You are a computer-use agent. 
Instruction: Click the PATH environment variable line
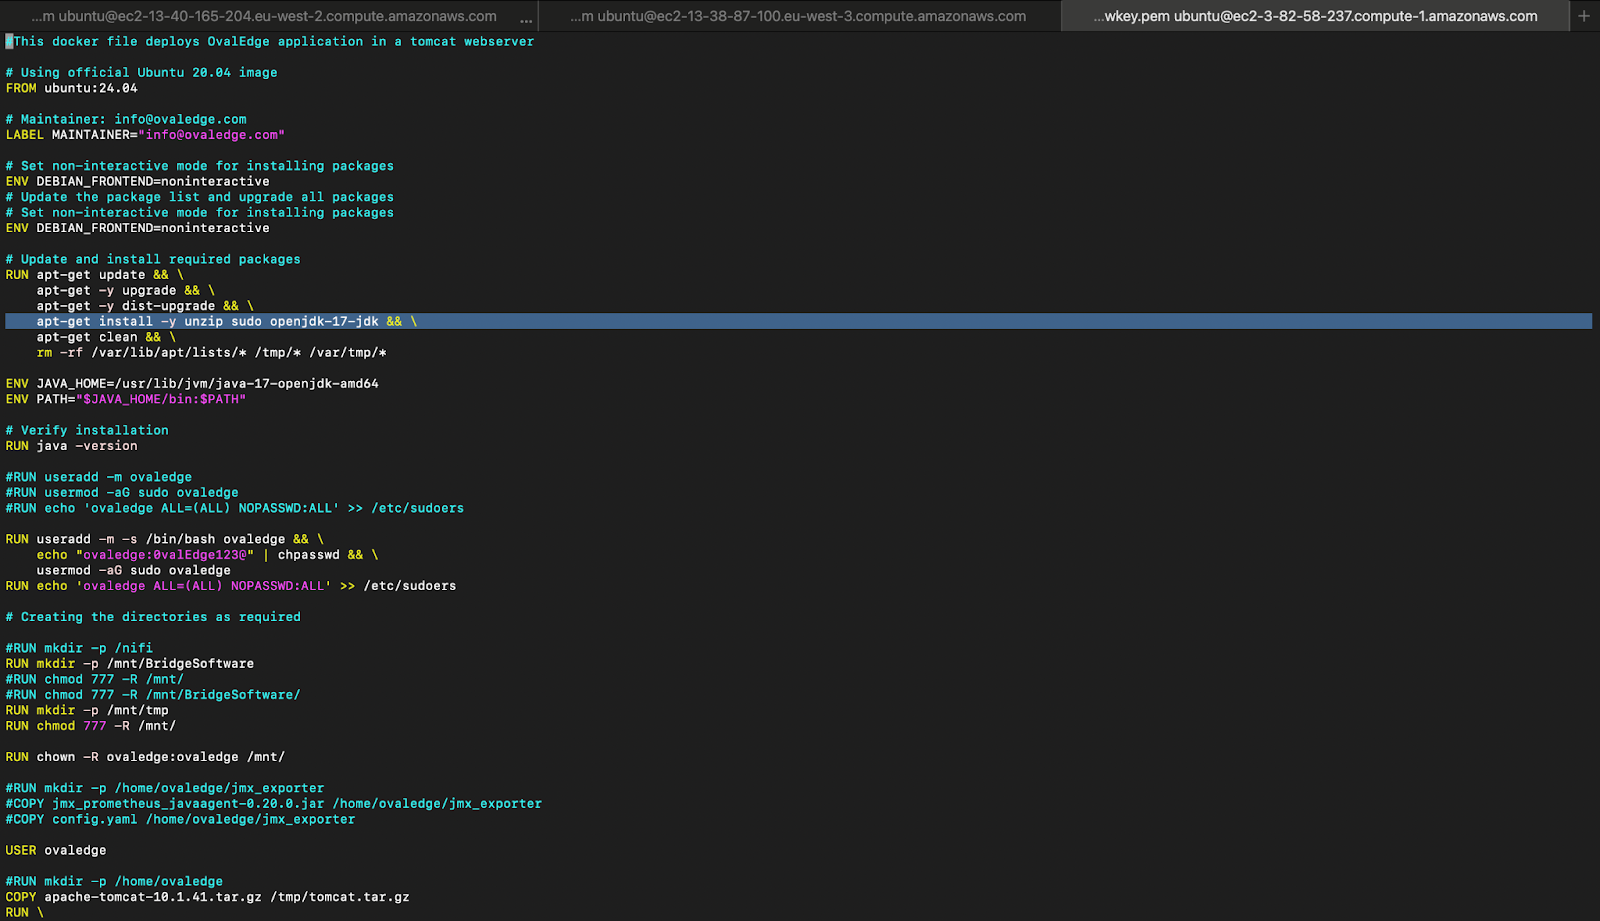126,399
